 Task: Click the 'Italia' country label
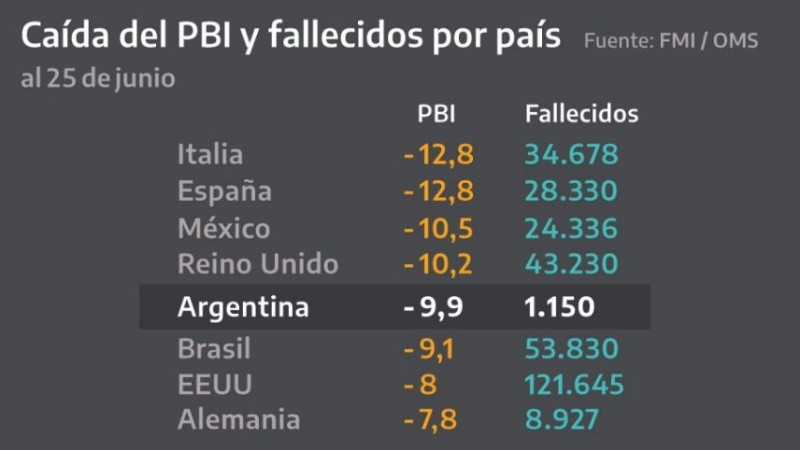[x=210, y=155]
